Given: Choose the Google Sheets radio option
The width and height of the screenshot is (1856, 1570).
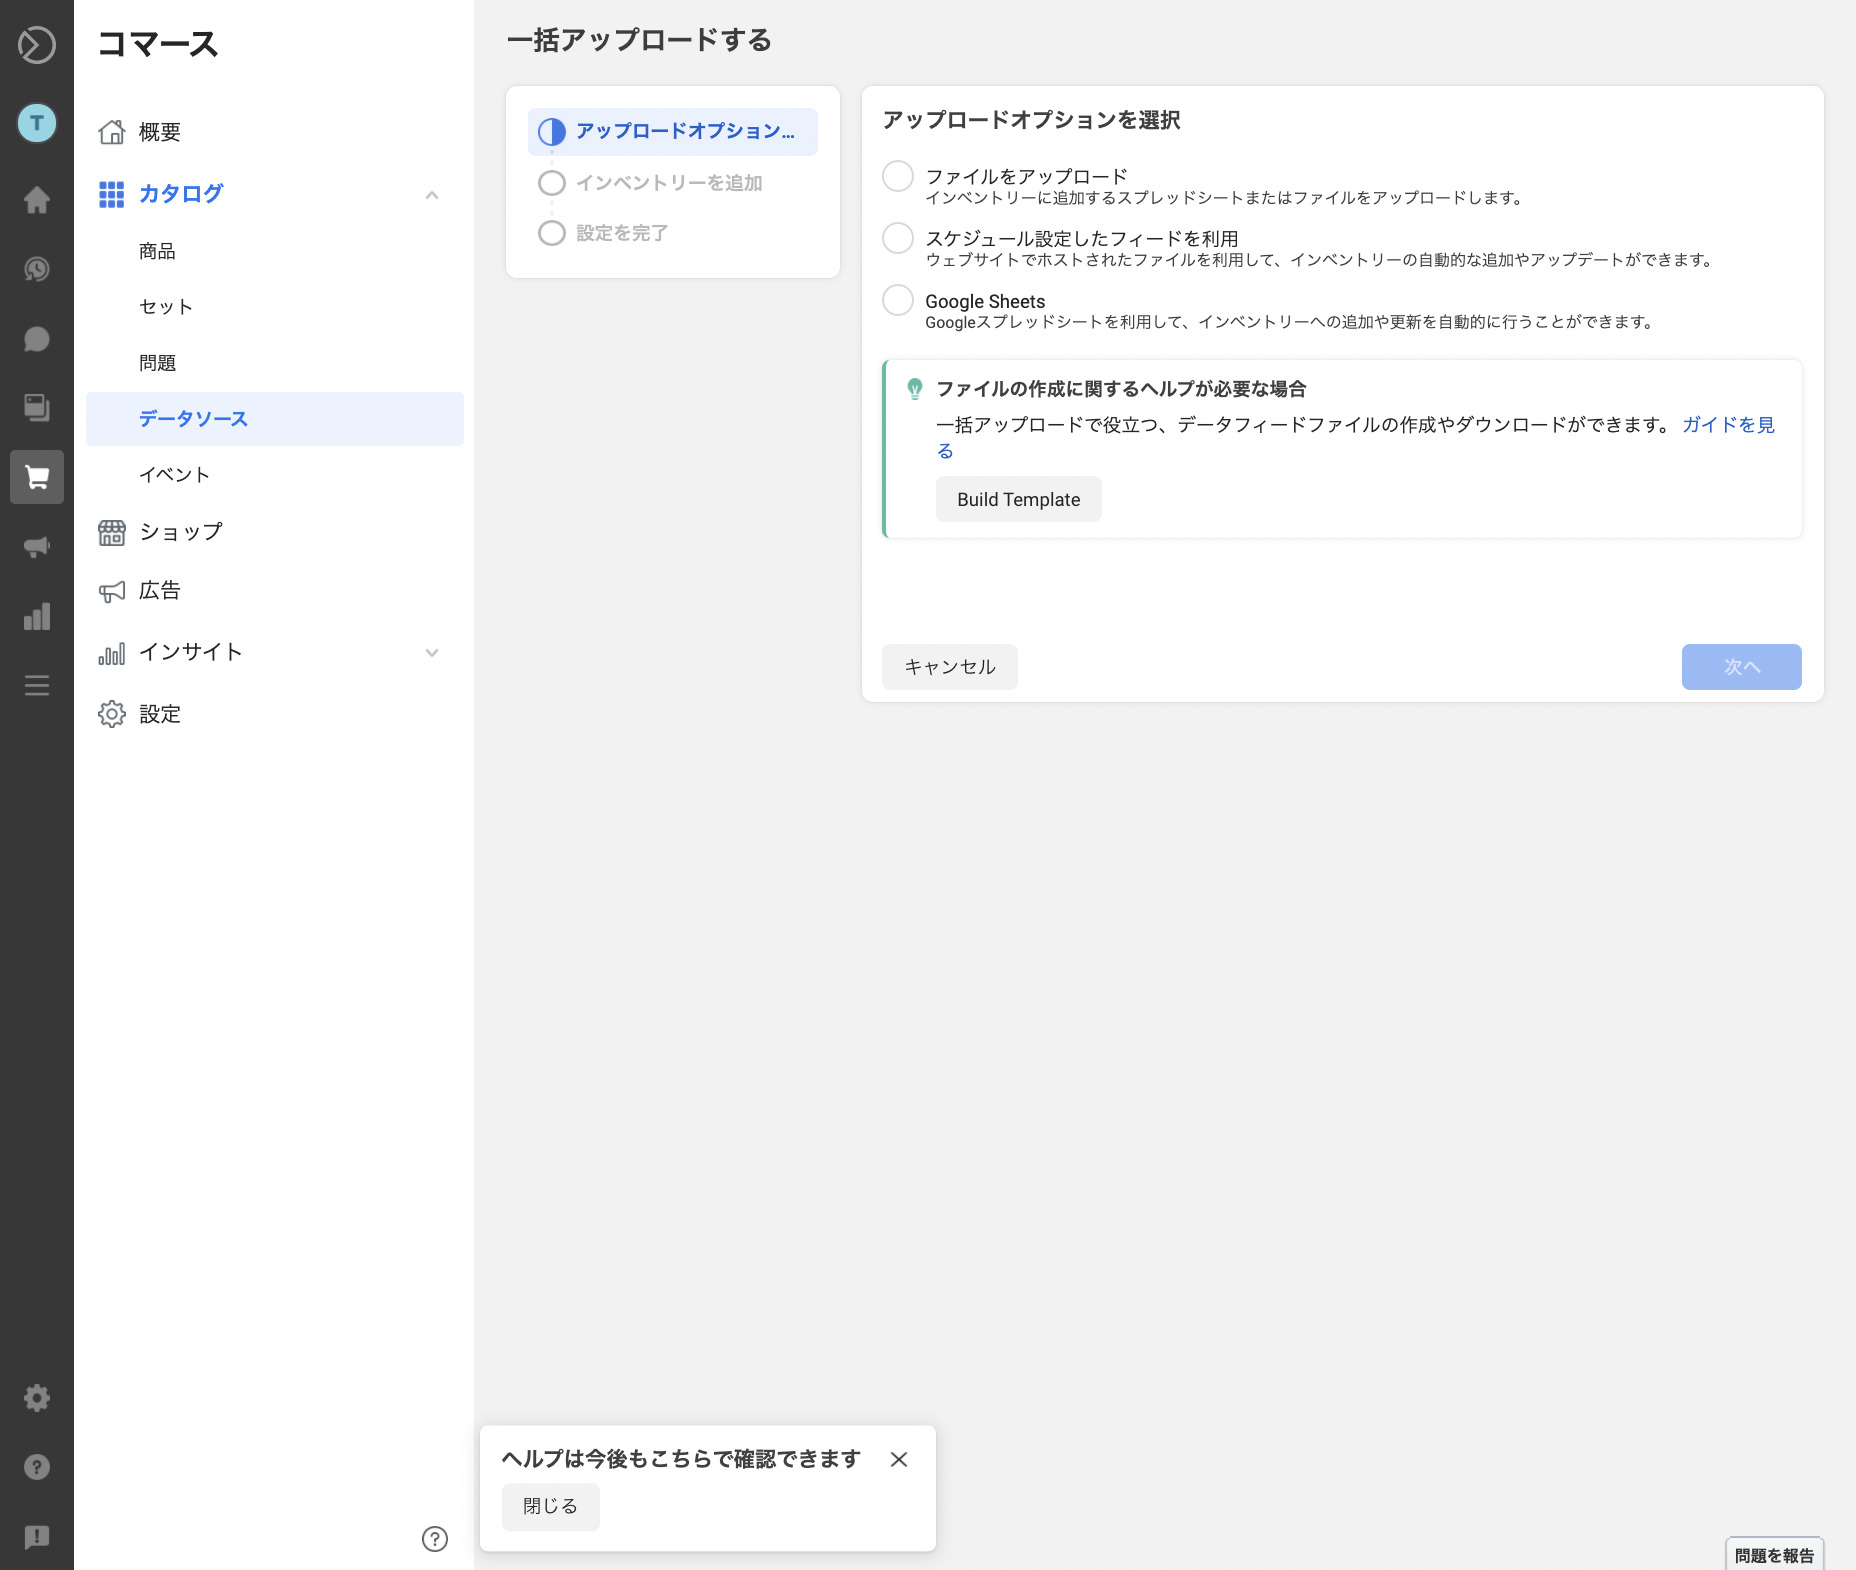Looking at the screenshot, I should click(898, 301).
